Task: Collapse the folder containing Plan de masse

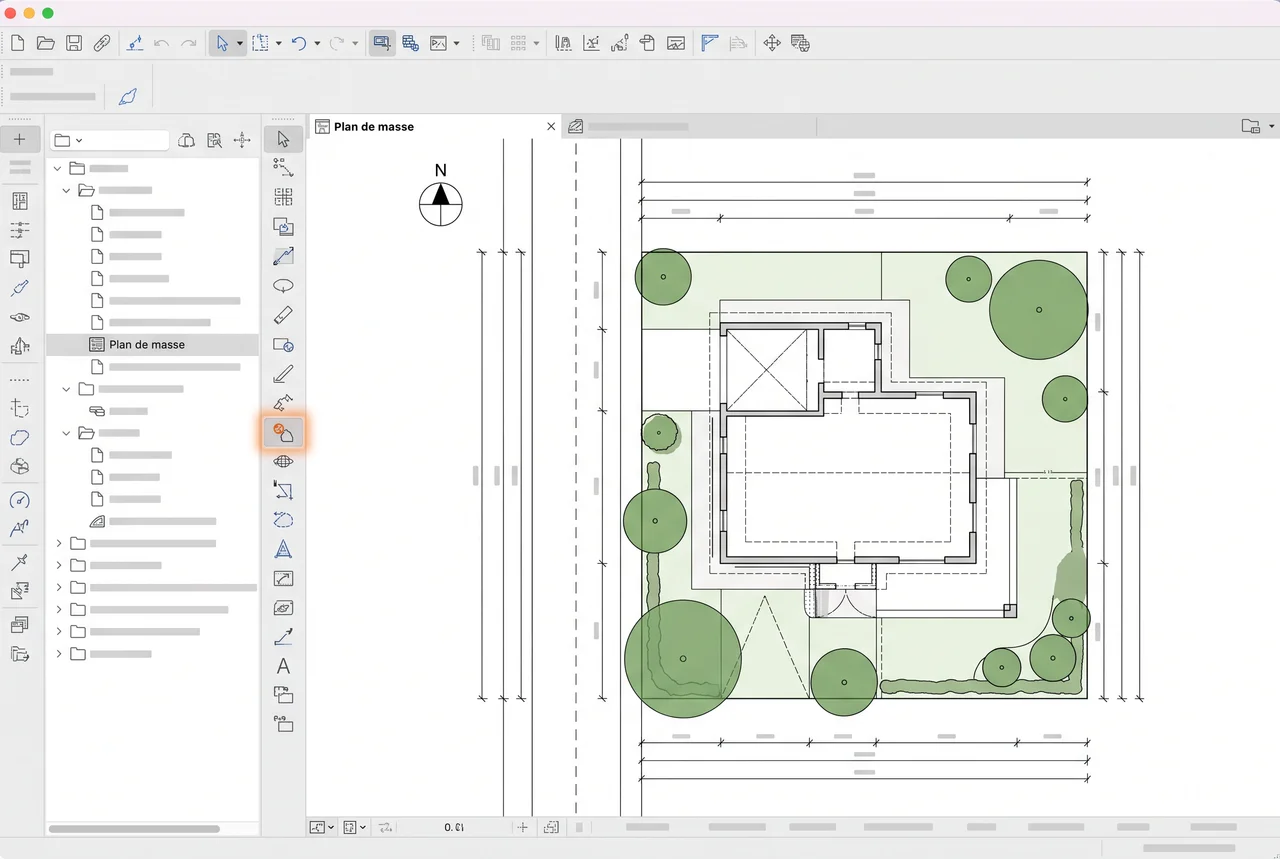Action: [67, 190]
